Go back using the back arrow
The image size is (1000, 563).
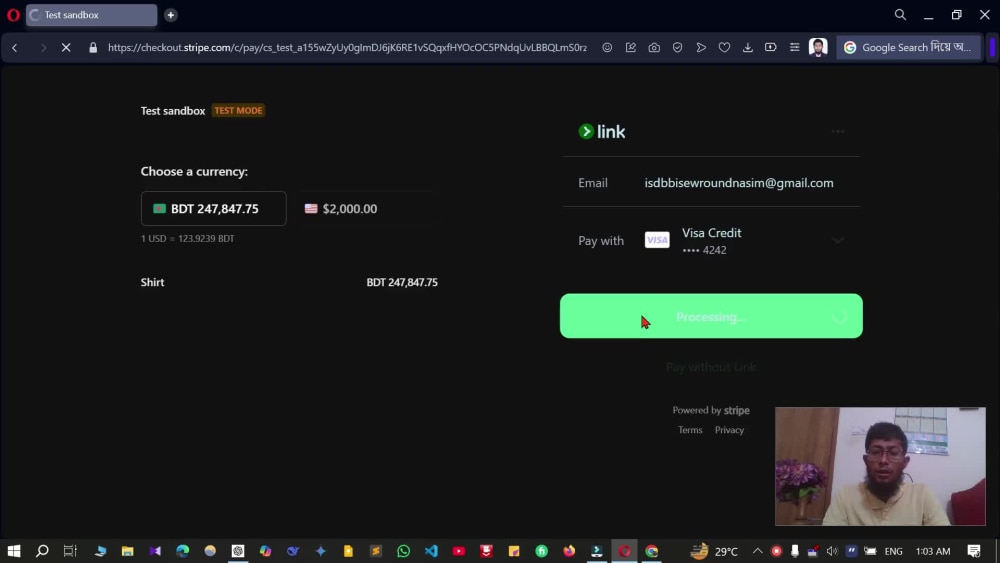point(15,47)
